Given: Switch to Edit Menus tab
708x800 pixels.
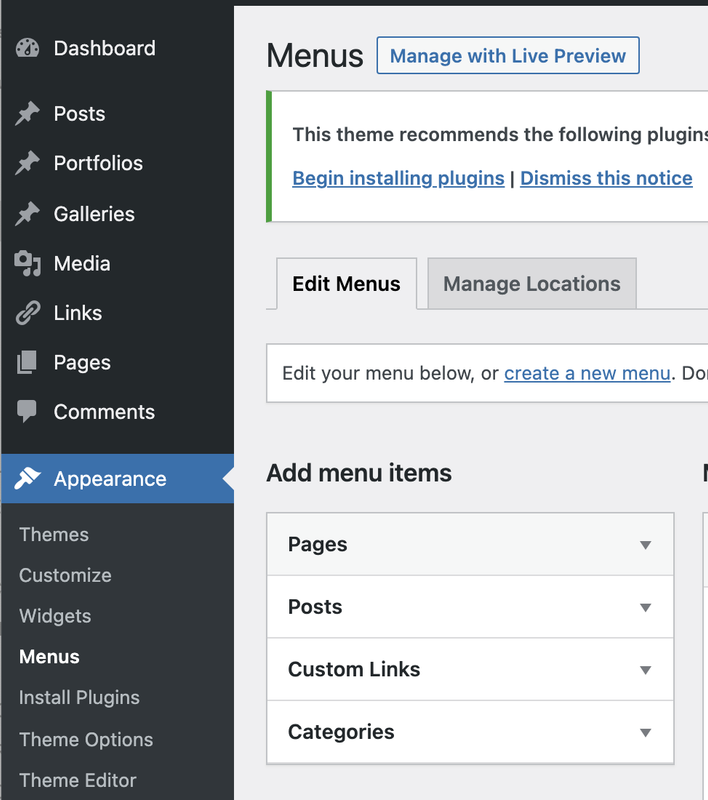Looking at the screenshot, I should [346, 284].
